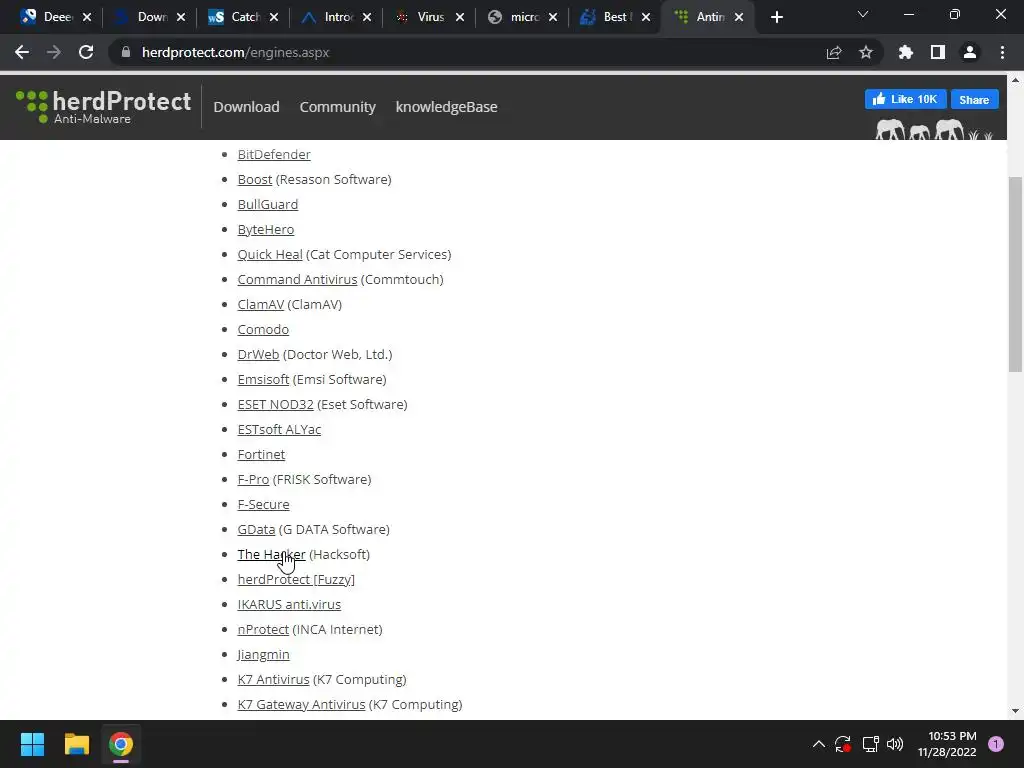This screenshot has height=768, width=1024.
Task: Open the tab search chevron
Action: 863,14
